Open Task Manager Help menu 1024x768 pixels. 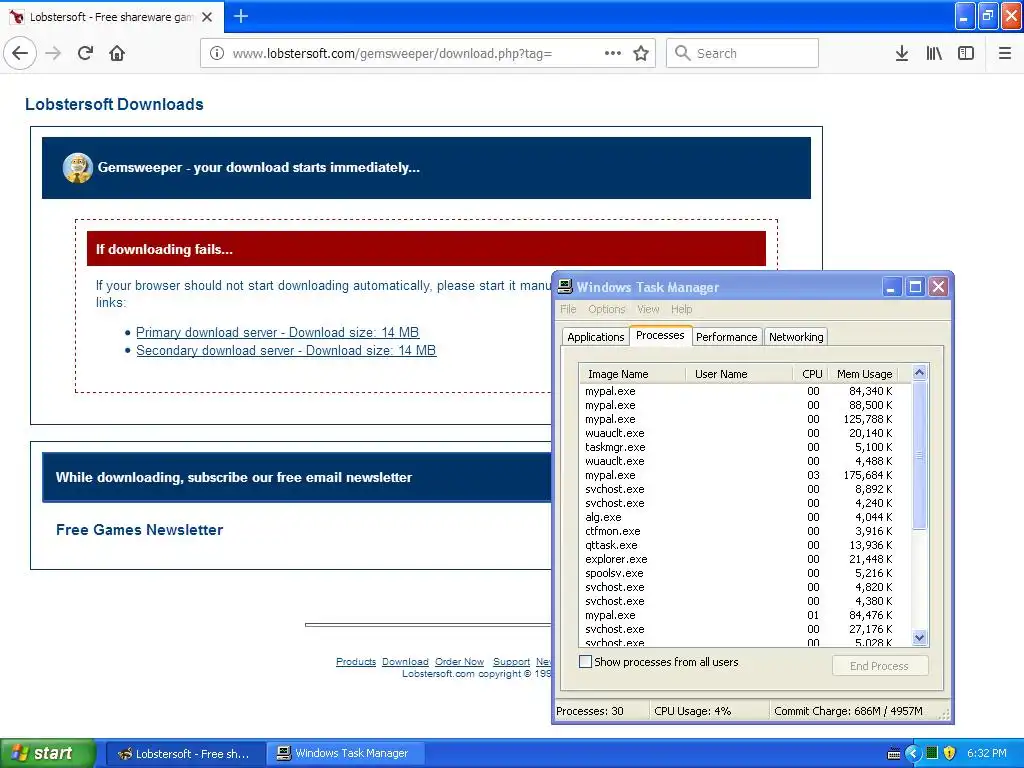point(681,309)
